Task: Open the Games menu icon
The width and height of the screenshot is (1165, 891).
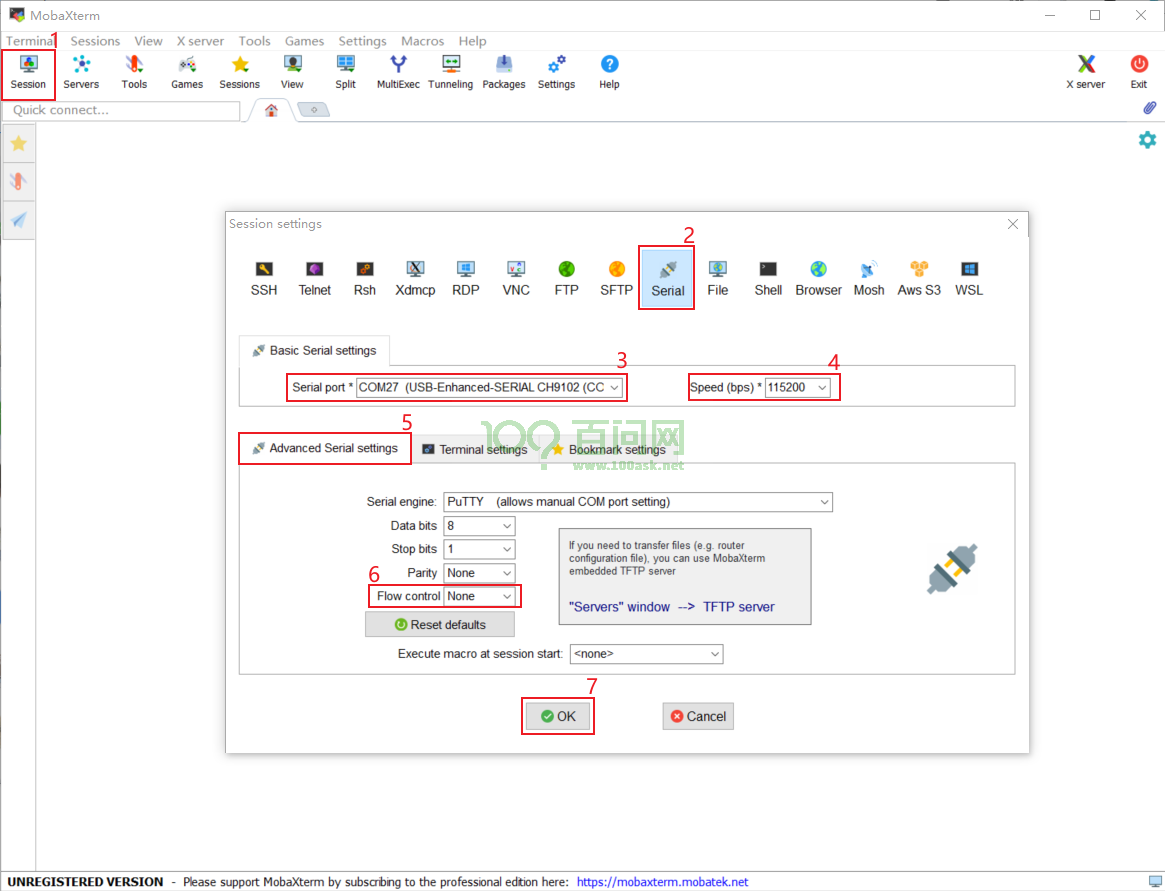Action: [186, 71]
